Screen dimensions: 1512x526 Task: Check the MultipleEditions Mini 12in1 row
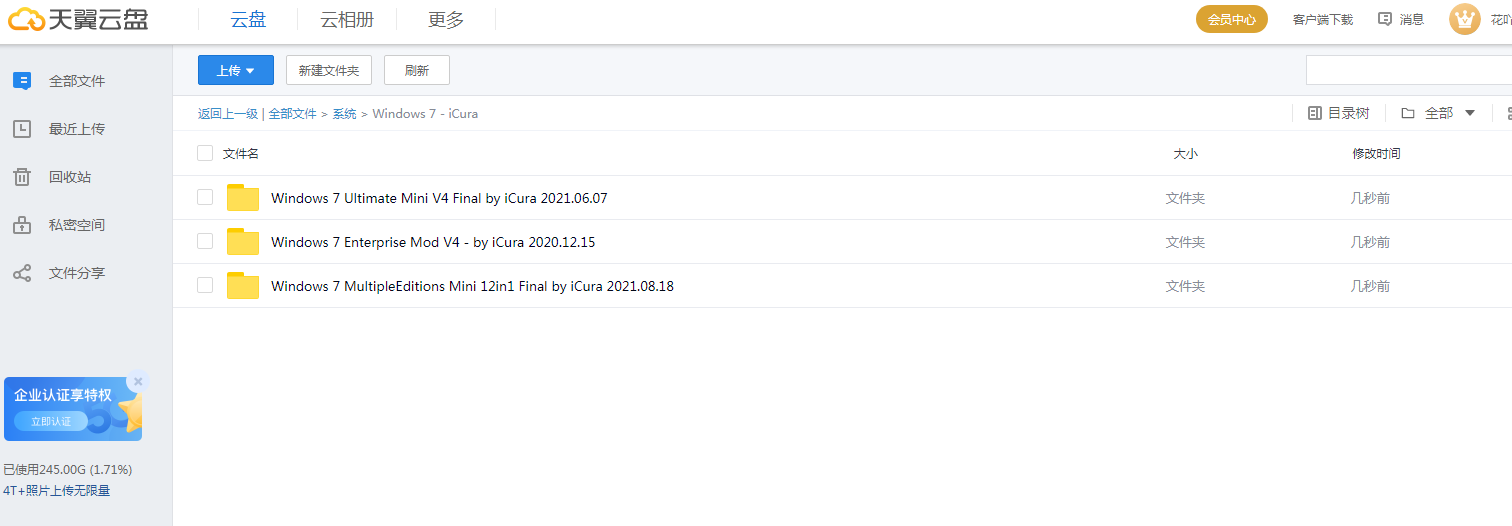point(205,285)
